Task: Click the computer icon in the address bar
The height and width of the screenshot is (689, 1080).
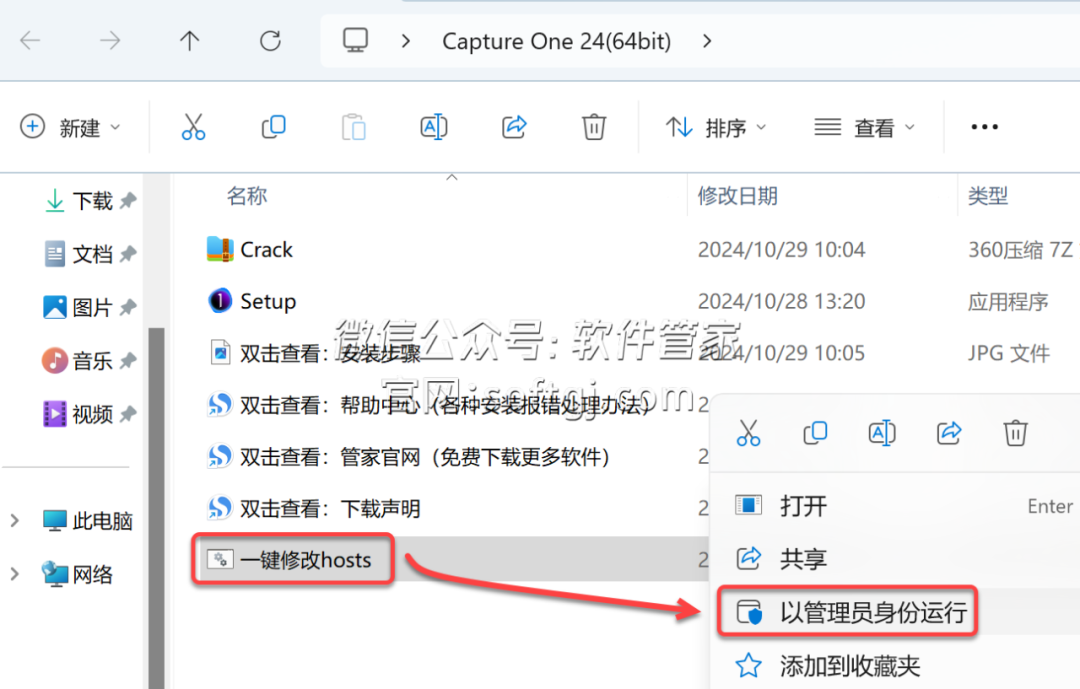Action: 355,41
